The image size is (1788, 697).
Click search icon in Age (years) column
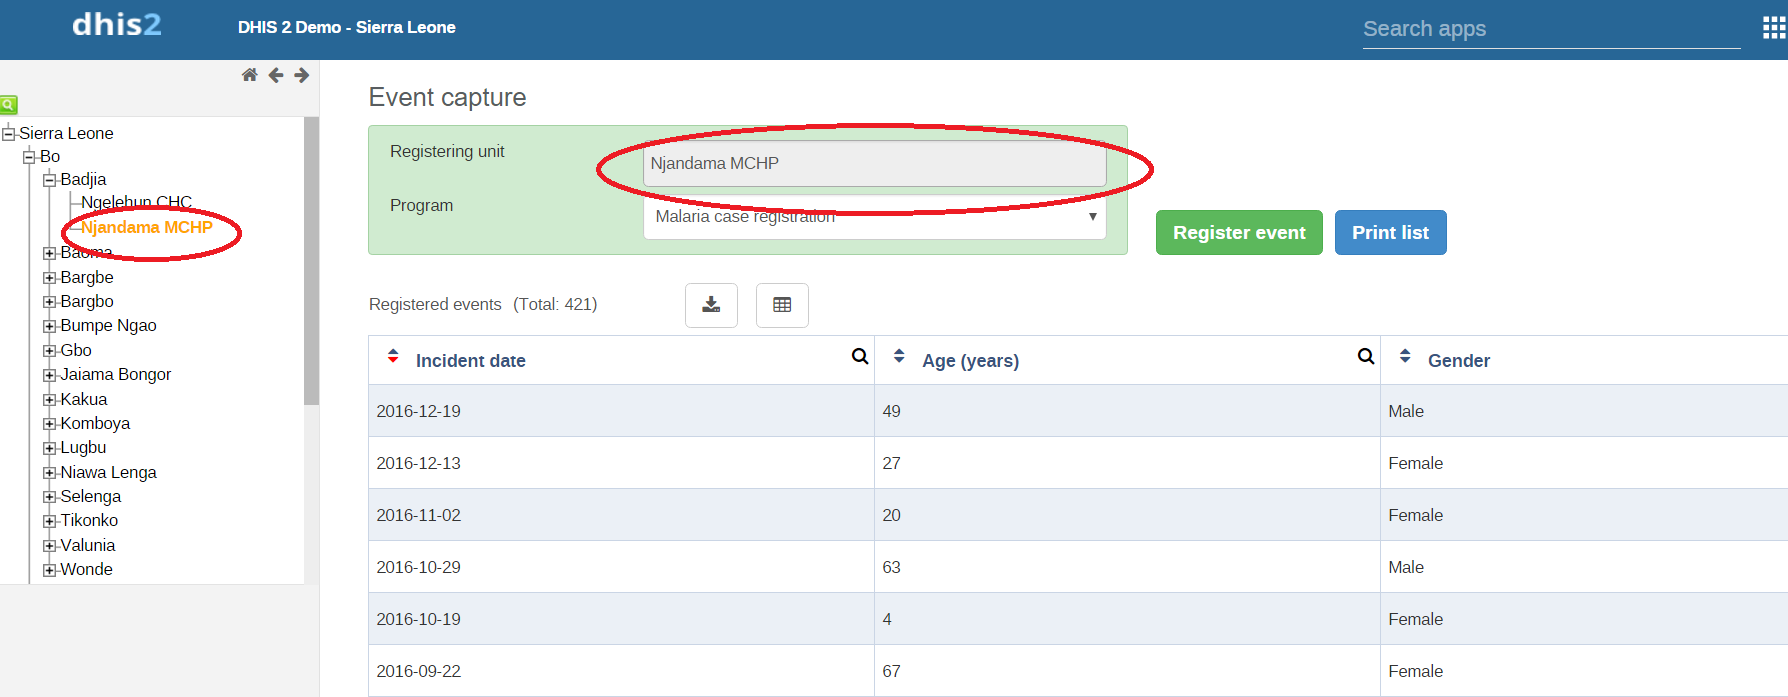1365,357
